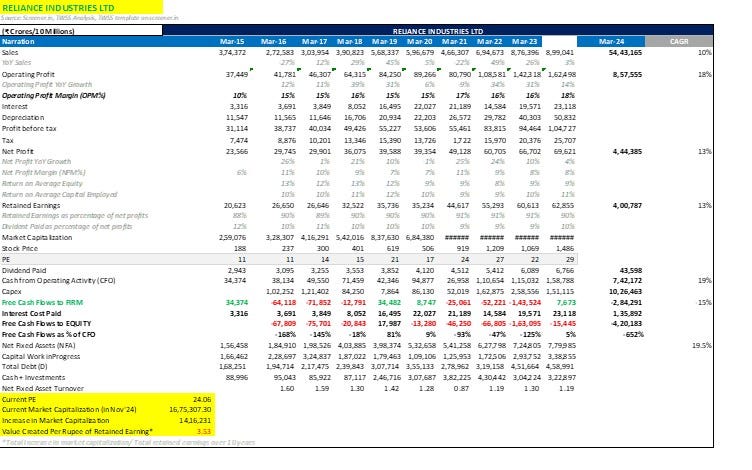Select 'Operating Profit Margin (OPM%)' label

point(54,95)
